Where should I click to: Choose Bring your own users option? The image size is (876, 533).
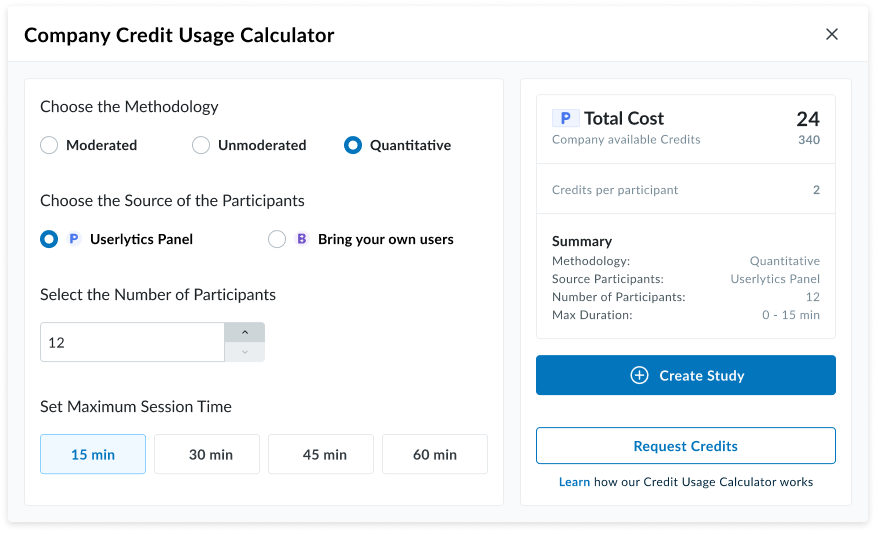277,240
